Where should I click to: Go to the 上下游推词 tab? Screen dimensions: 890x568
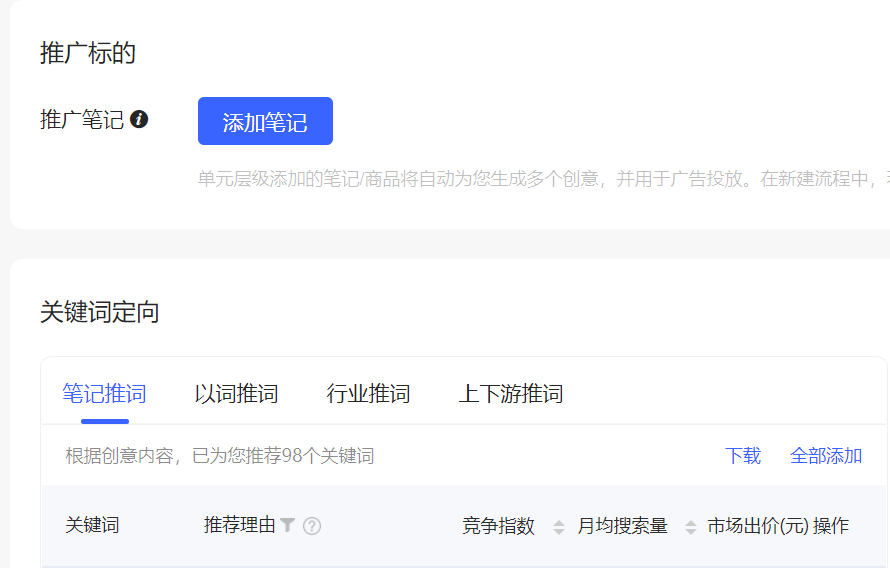(x=510, y=394)
